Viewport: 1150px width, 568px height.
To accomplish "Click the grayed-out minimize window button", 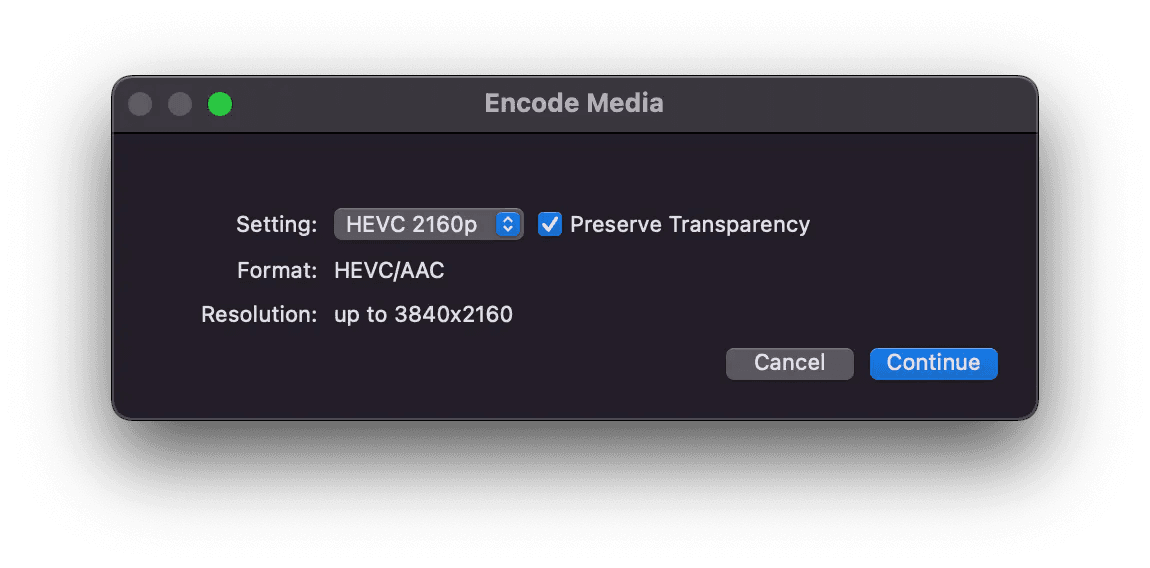I will pos(180,104).
